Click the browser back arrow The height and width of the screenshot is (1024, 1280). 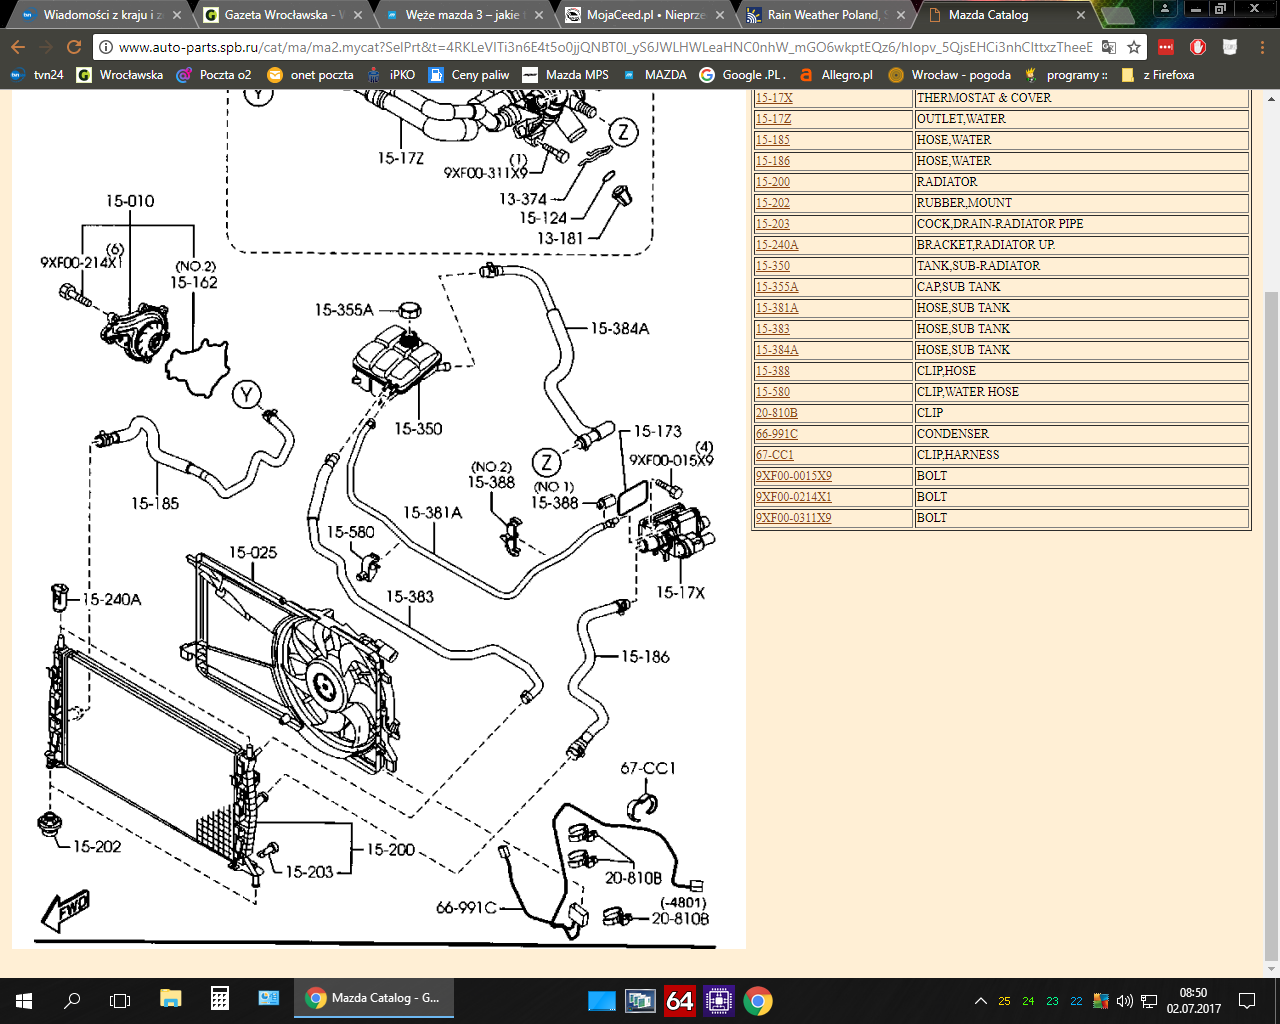18,47
